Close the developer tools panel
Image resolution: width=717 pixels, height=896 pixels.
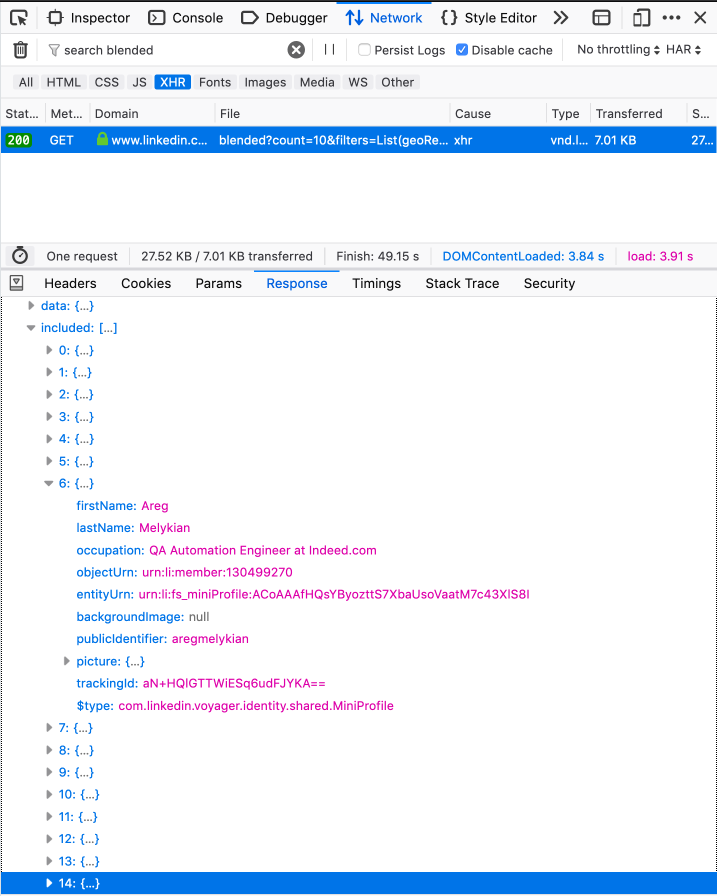pyautogui.click(x=700, y=18)
